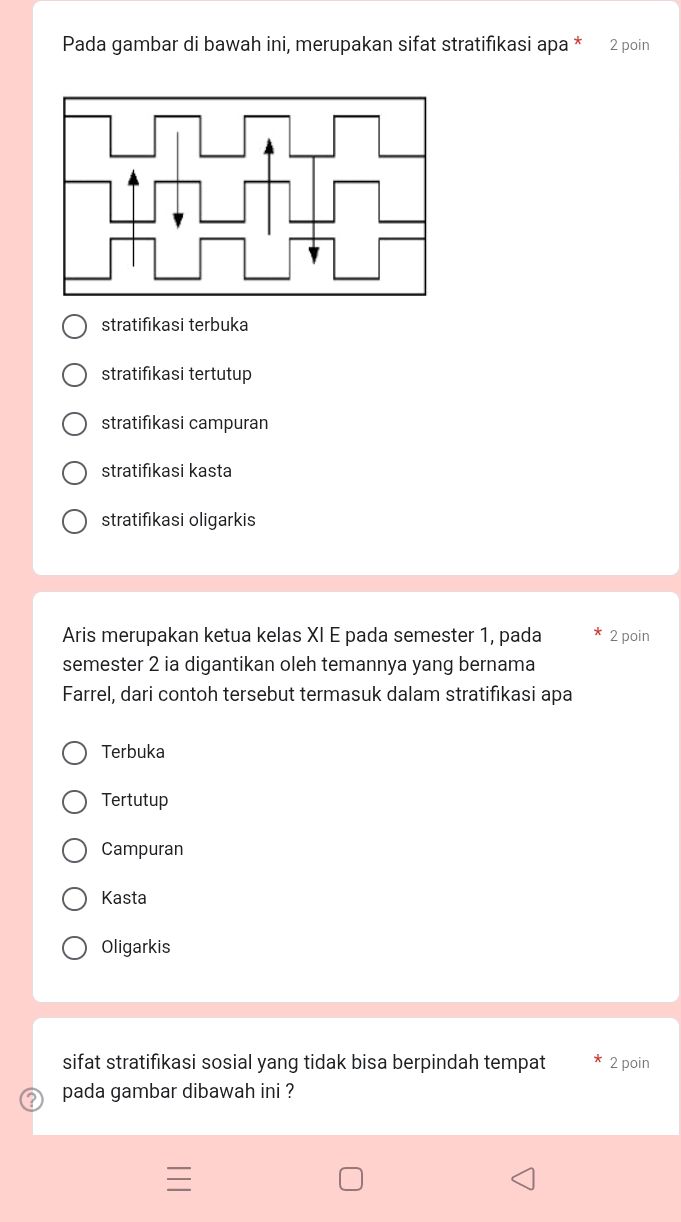Tap the third question about sifat stratifikasi sosial
The width and height of the screenshot is (681, 1222).
pyautogui.click(x=304, y=1076)
